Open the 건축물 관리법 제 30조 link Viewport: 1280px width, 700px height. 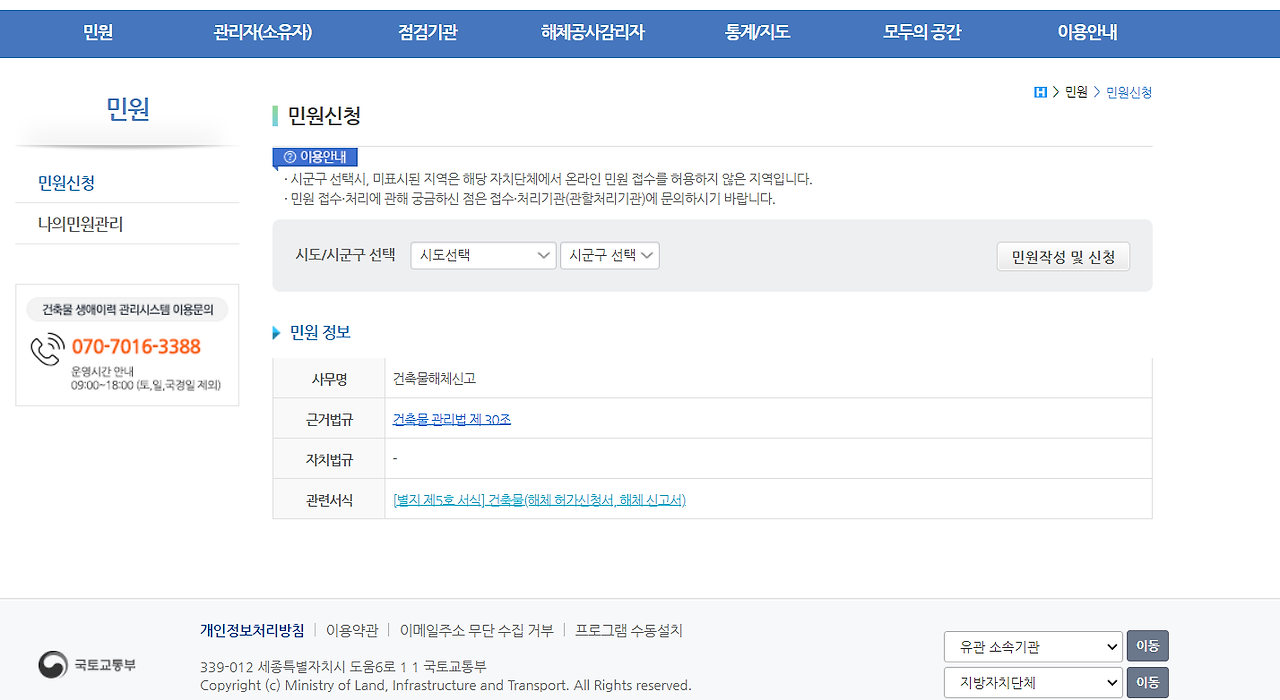click(451, 418)
